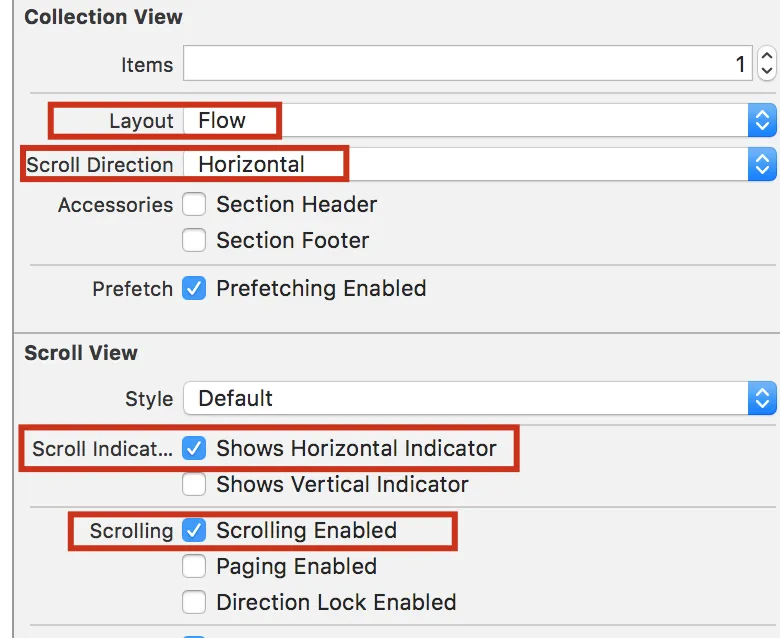Enable the Section Footer checkbox
780x638 pixels.
[x=195, y=241]
